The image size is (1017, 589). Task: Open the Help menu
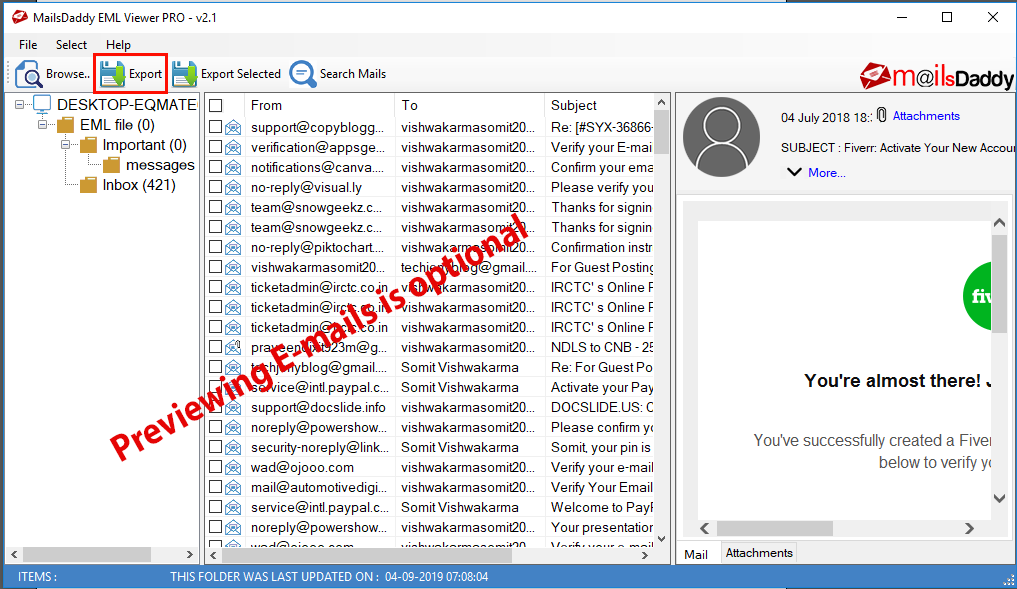pyautogui.click(x=118, y=44)
